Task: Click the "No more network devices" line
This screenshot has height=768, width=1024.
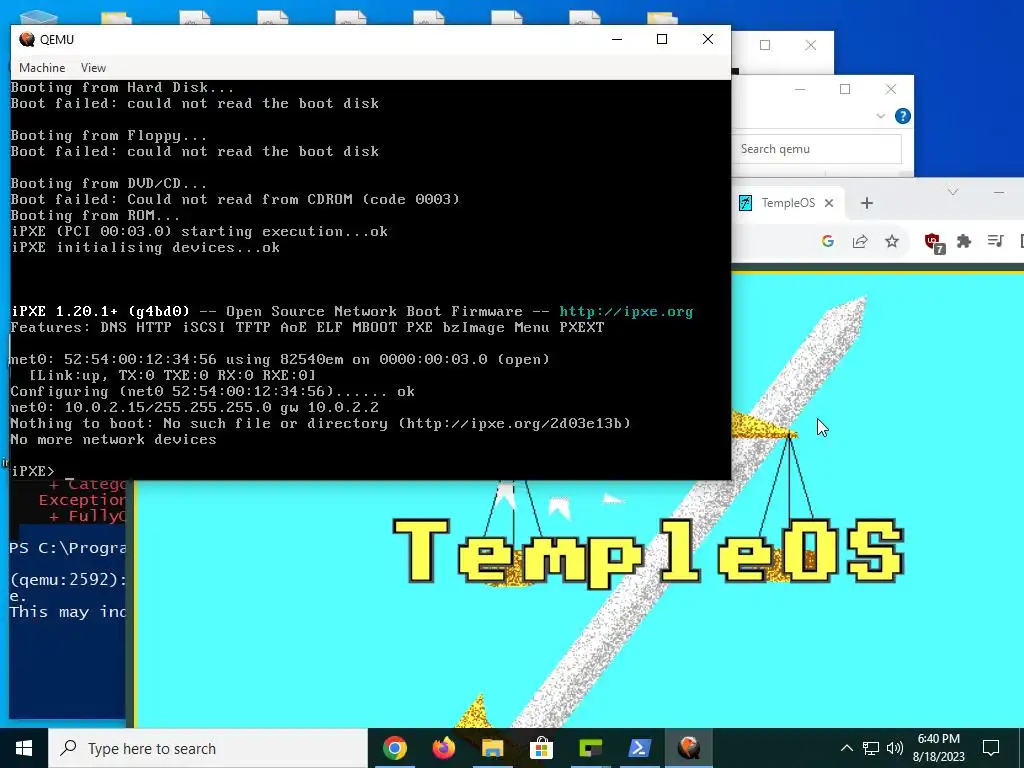Action: click(114, 439)
